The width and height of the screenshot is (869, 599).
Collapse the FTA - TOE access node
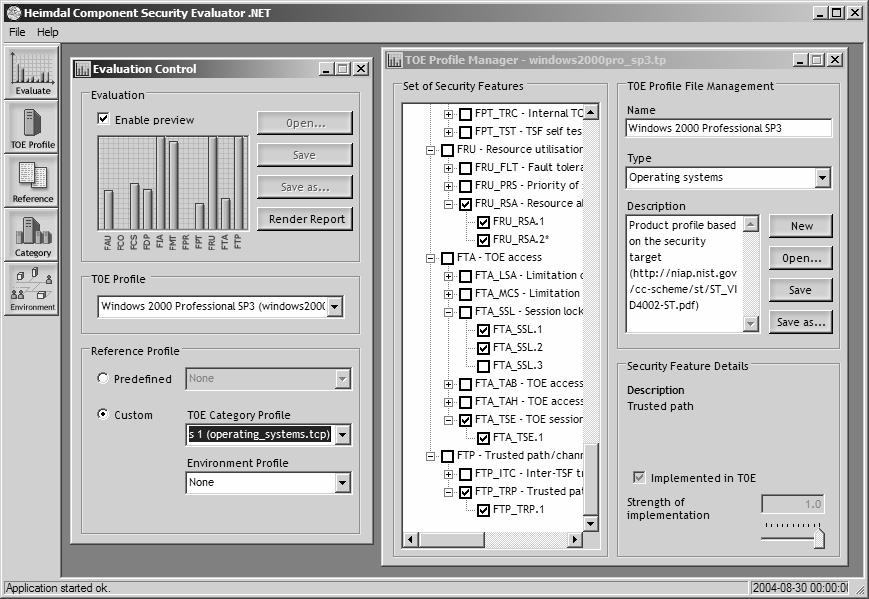(x=430, y=258)
